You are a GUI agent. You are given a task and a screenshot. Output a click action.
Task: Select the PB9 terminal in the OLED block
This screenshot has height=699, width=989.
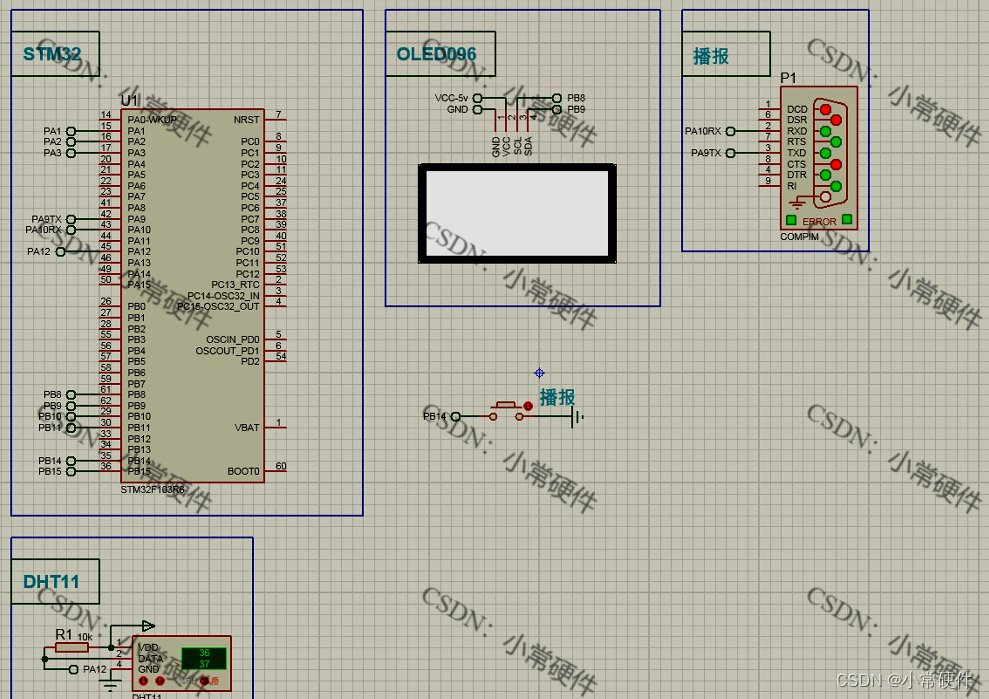tap(557, 110)
